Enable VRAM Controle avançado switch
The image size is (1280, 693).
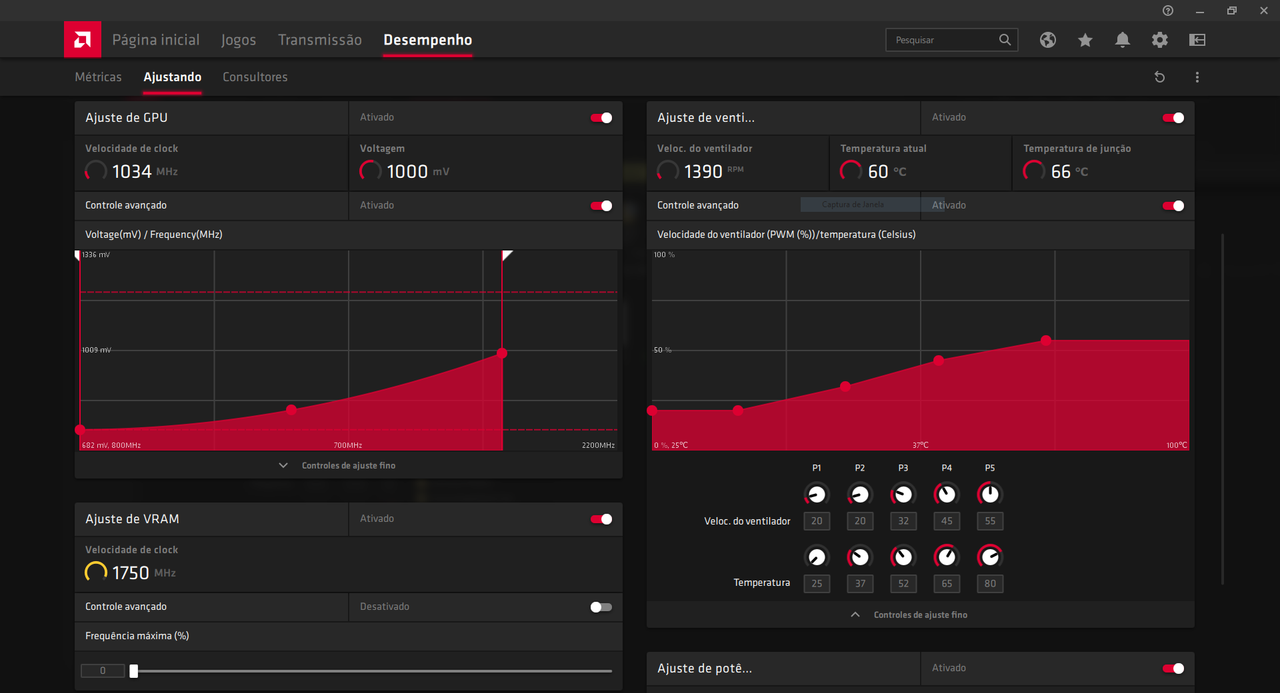[601, 607]
